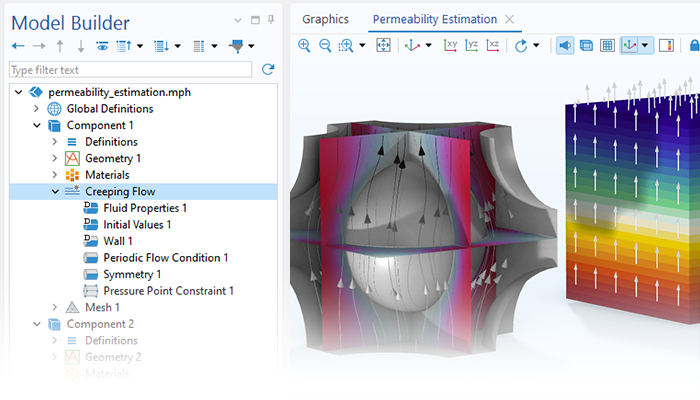This screenshot has width=700, height=400.
Task: Open the Collapse All dropdown arrow
Action: pyautogui.click(x=140, y=46)
